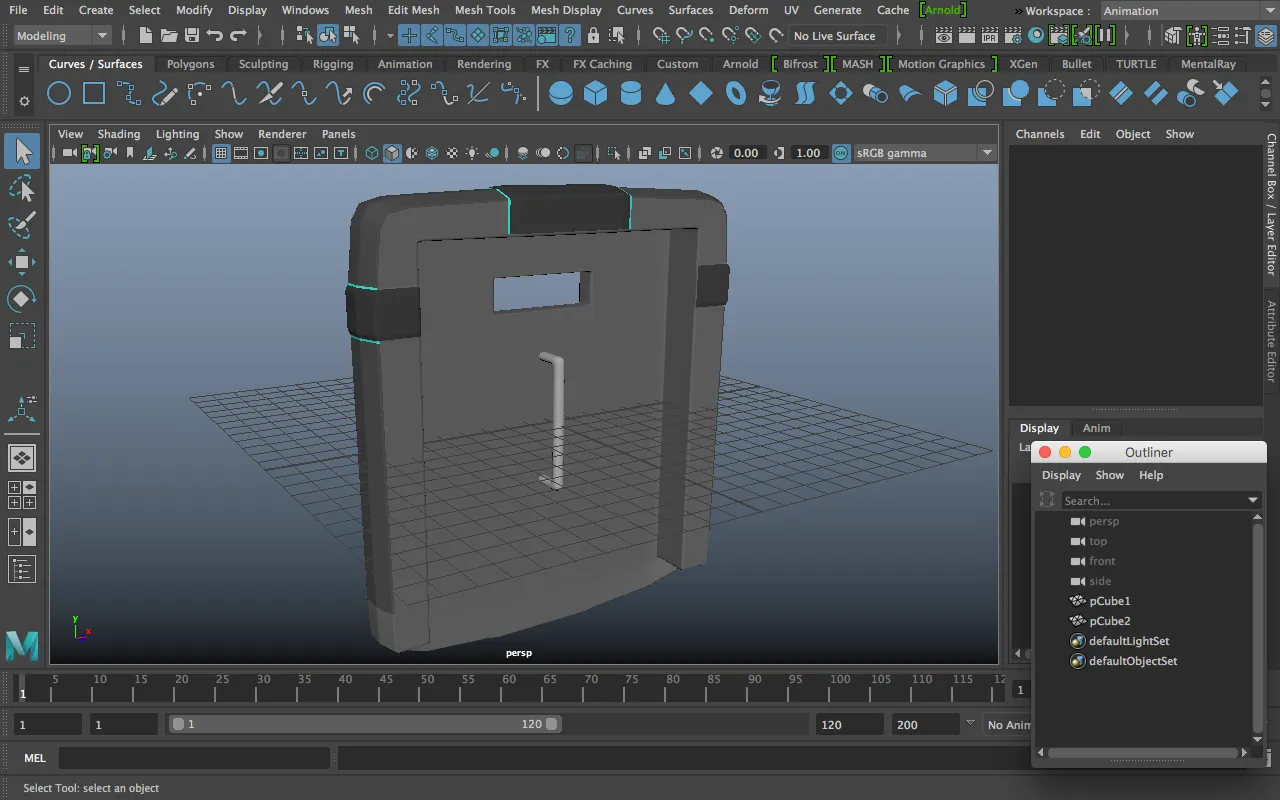Click single perspective layout icon
This screenshot has height=800, width=1280.
tap(22, 458)
